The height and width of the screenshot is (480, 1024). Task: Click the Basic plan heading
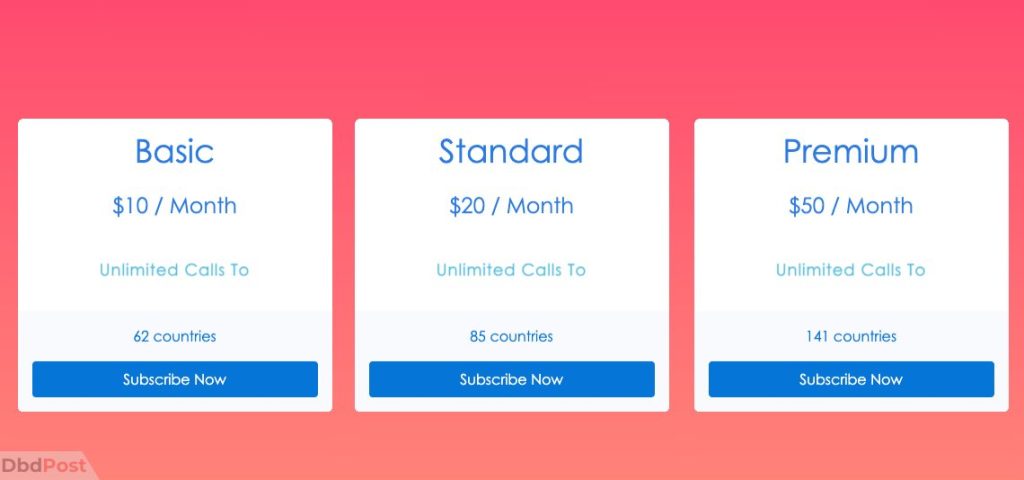[x=174, y=152]
